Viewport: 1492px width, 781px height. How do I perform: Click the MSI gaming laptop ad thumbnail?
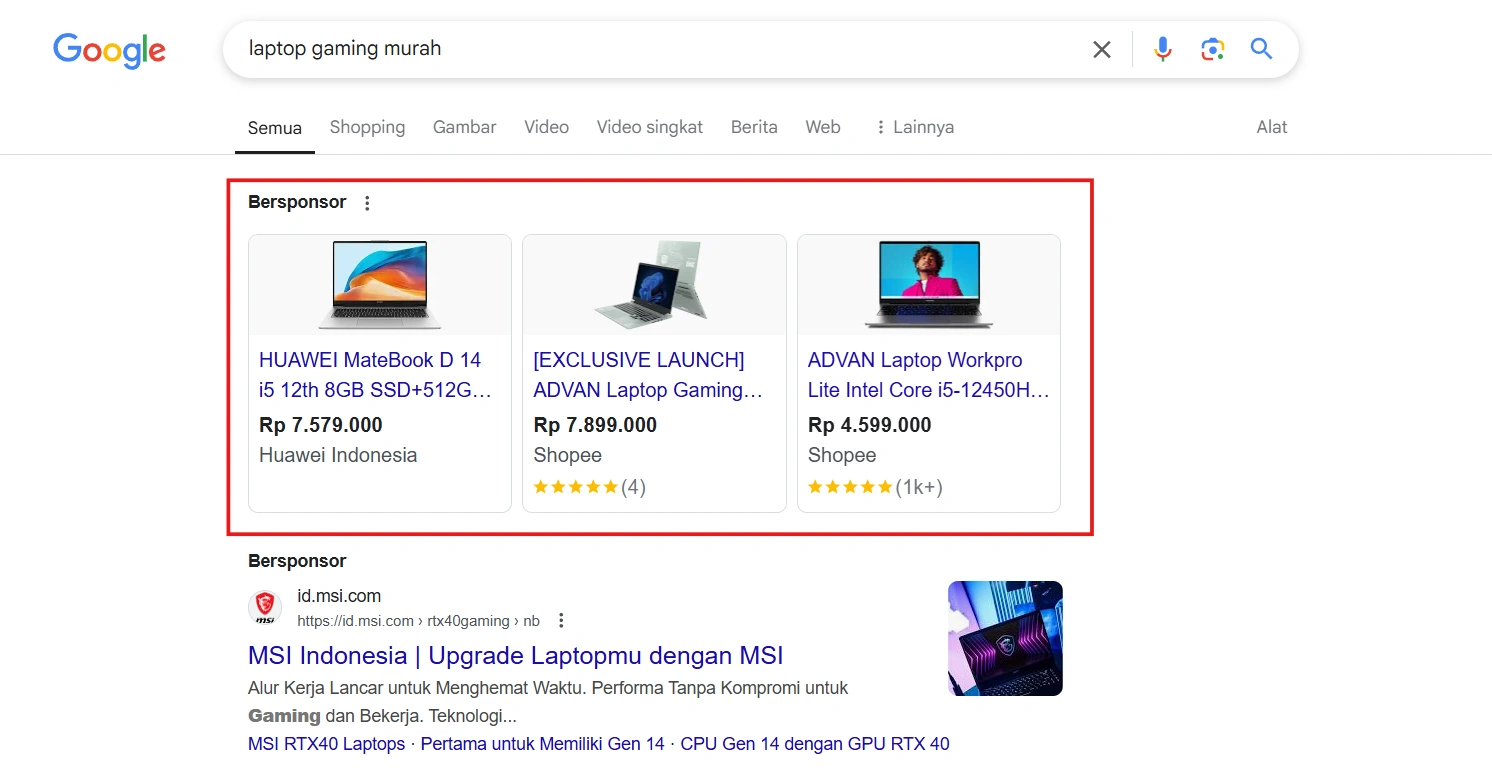click(x=1005, y=638)
